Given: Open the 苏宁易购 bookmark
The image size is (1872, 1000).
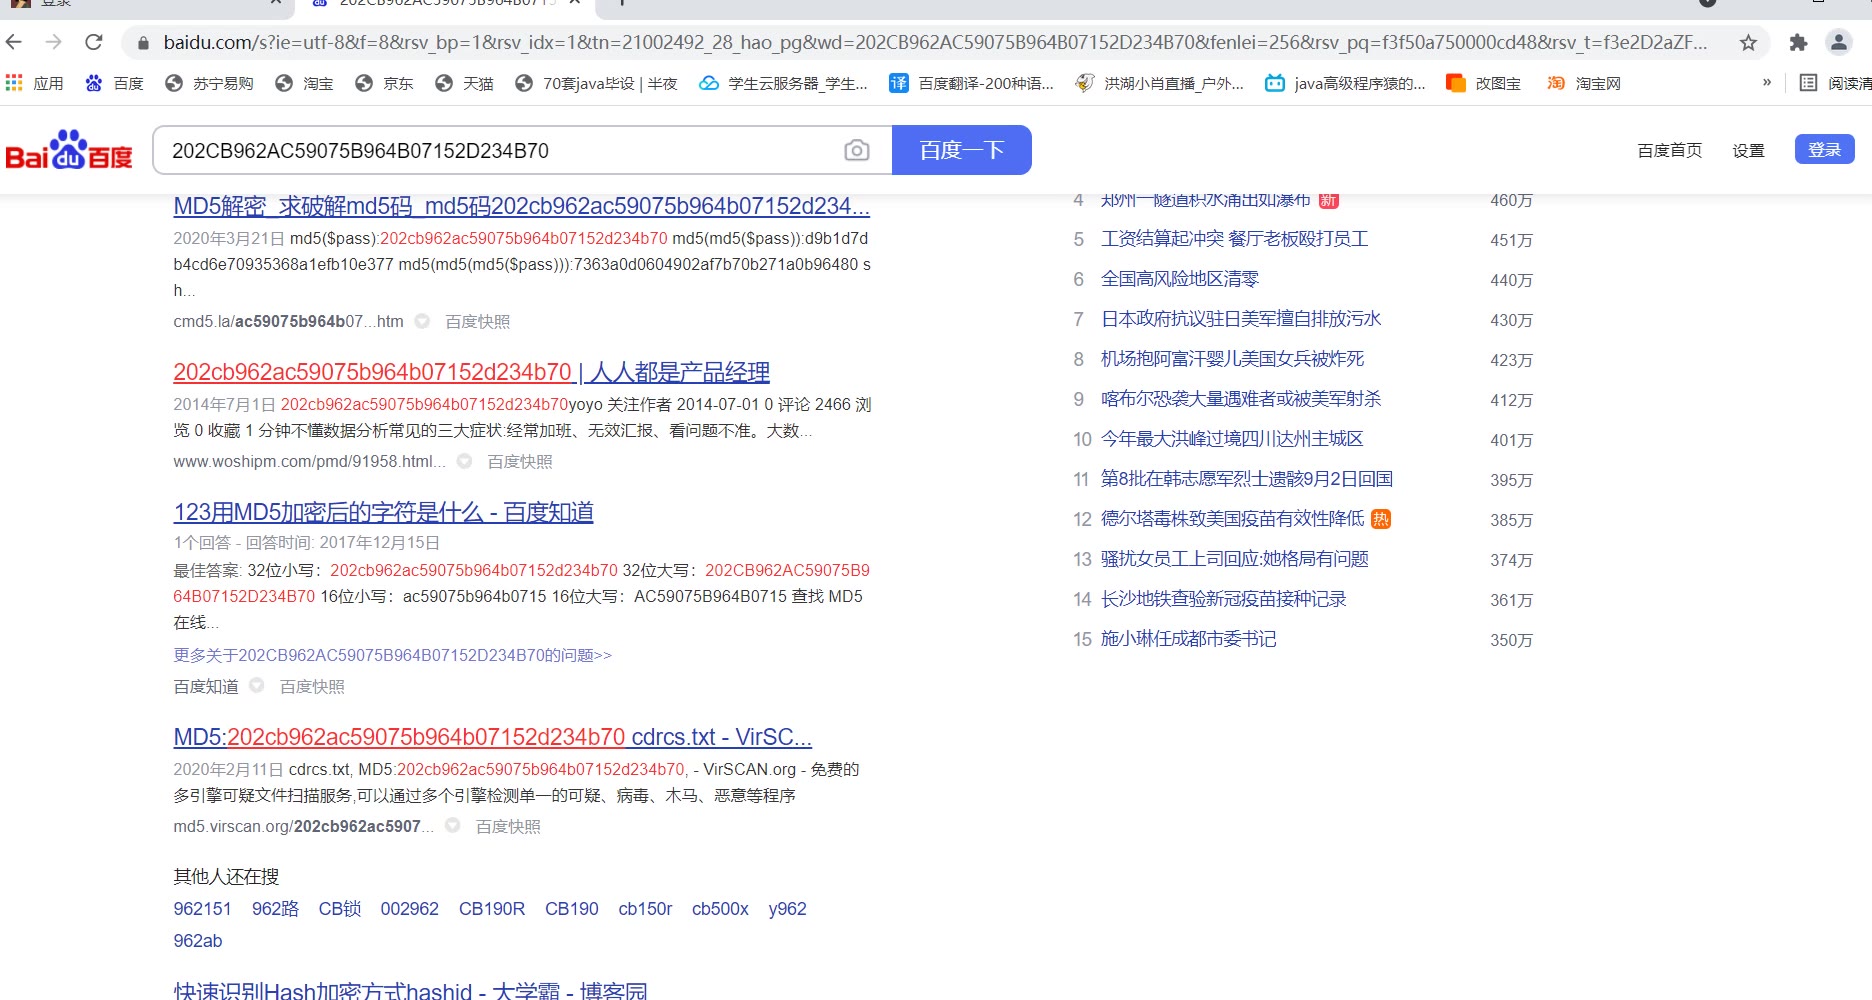Looking at the screenshot, I should click(x=209, y=83).
